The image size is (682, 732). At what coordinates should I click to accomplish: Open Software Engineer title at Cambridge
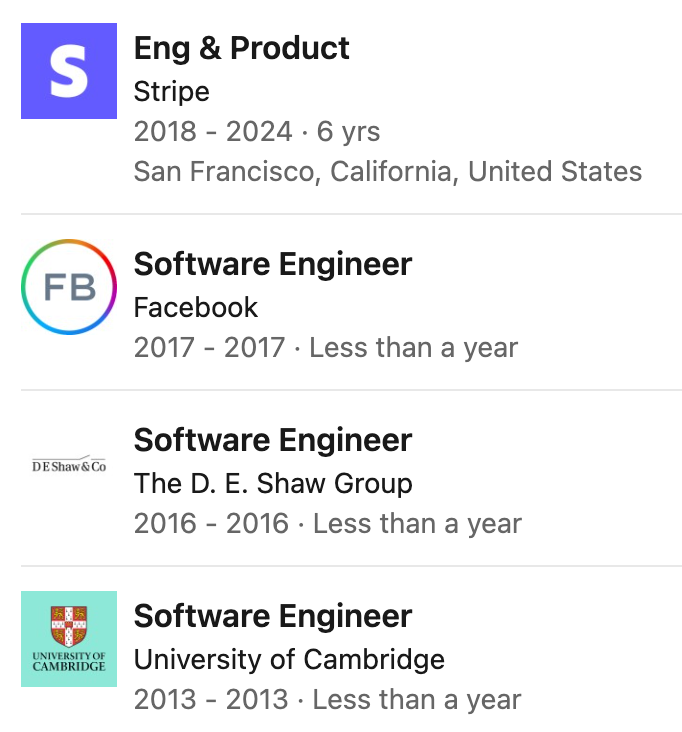273,616
